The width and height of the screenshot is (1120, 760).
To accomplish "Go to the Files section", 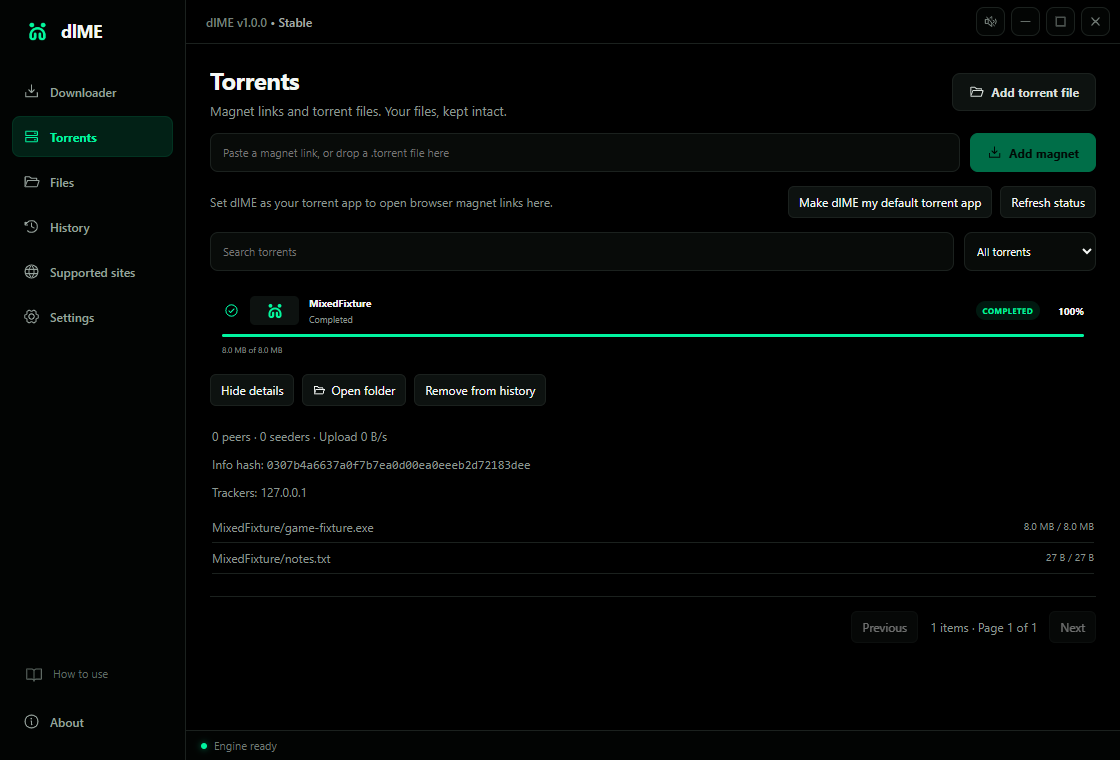I will coord(92,182).
